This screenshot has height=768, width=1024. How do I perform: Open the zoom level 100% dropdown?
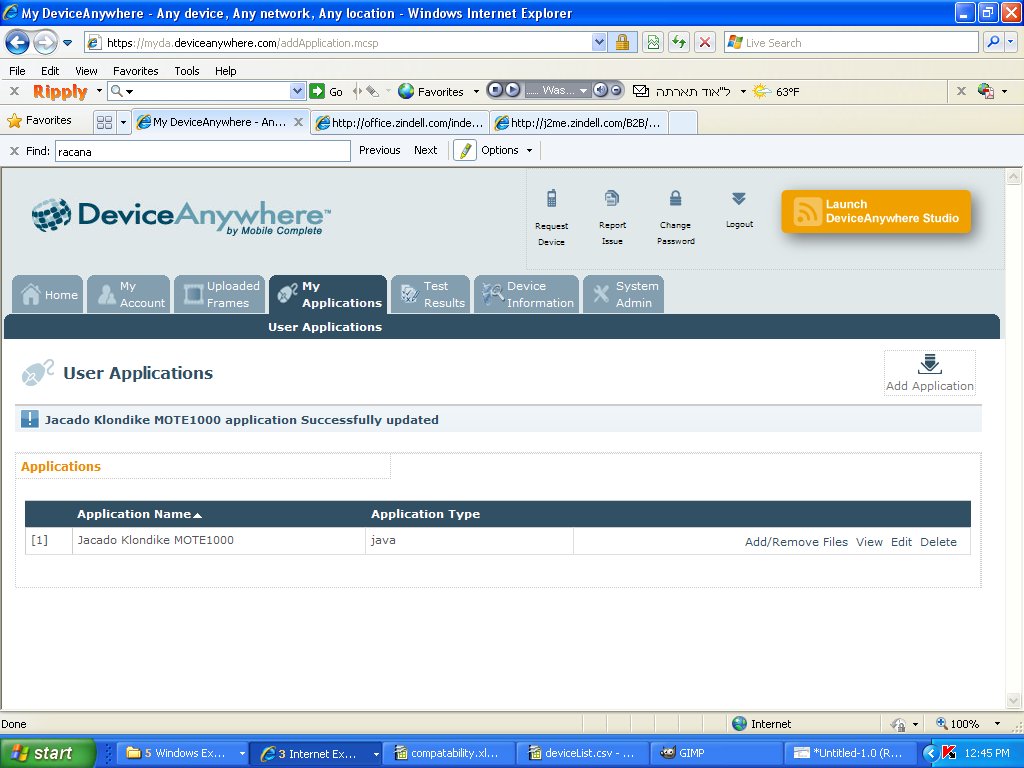tap(997, 724)
